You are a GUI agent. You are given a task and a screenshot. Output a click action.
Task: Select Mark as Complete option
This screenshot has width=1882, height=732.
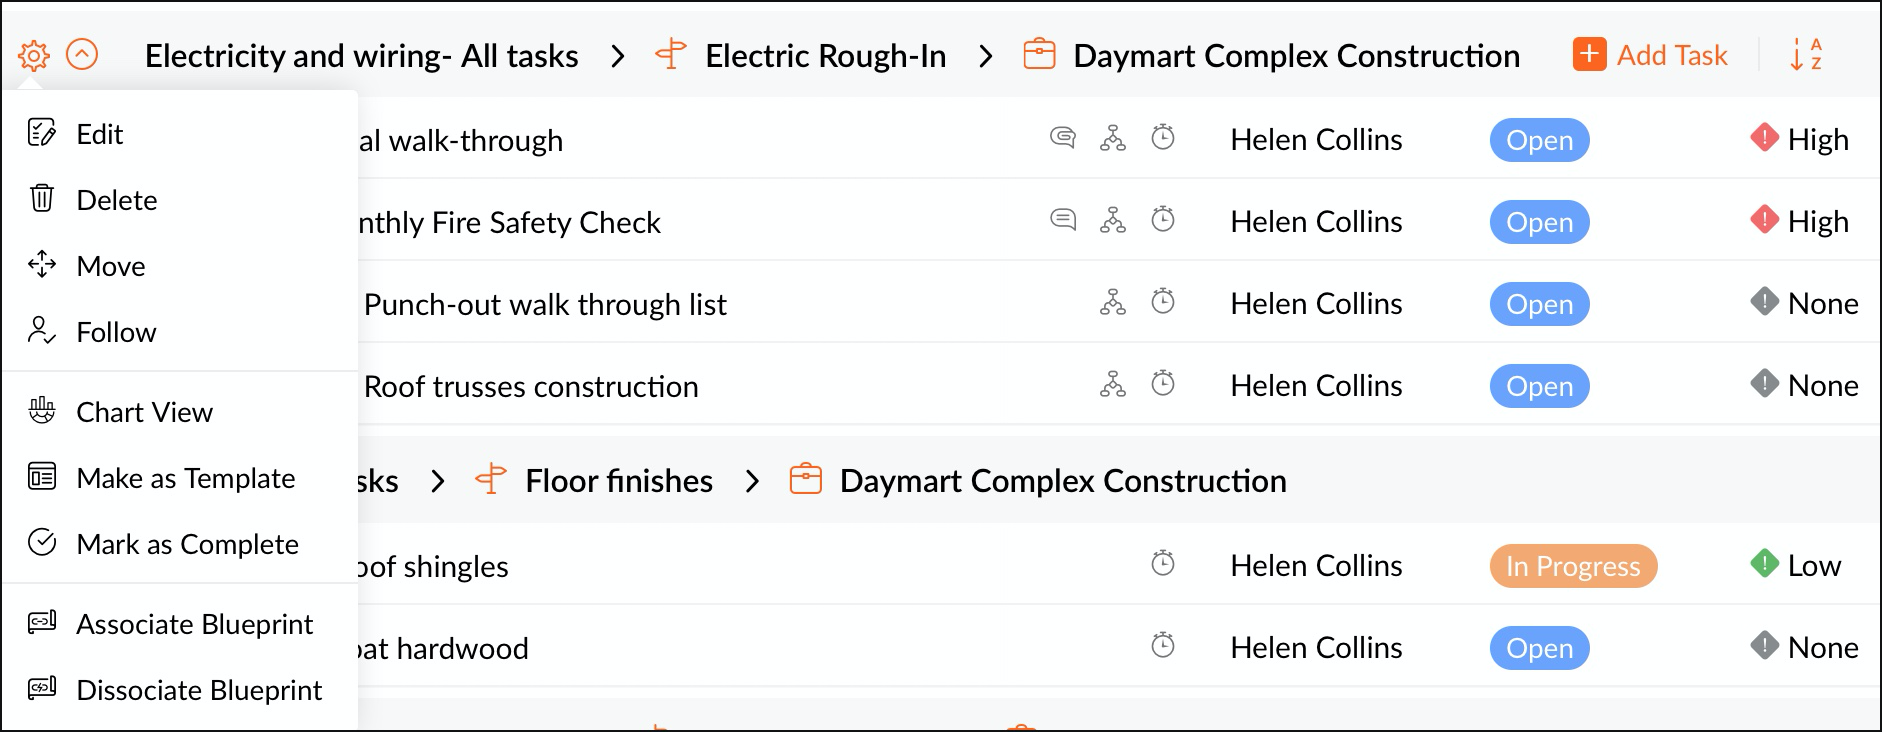pyautogui.click(x=187, y=544)
